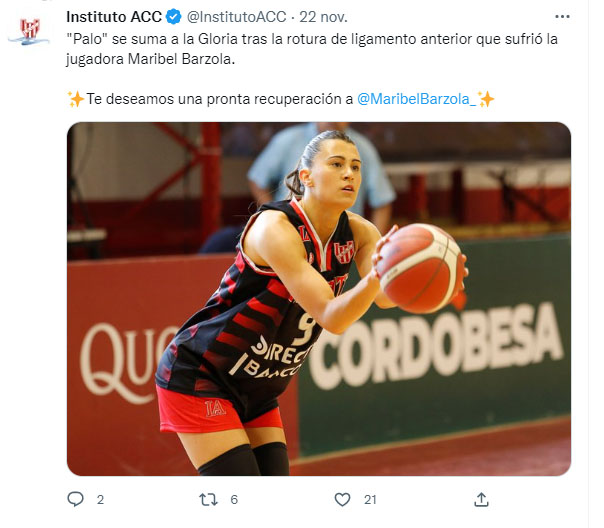Image resolution: width=604 pixels, height=528 pixels.
Task: Click the Instituto ACC profile avatar
Action: click(30, 30)
